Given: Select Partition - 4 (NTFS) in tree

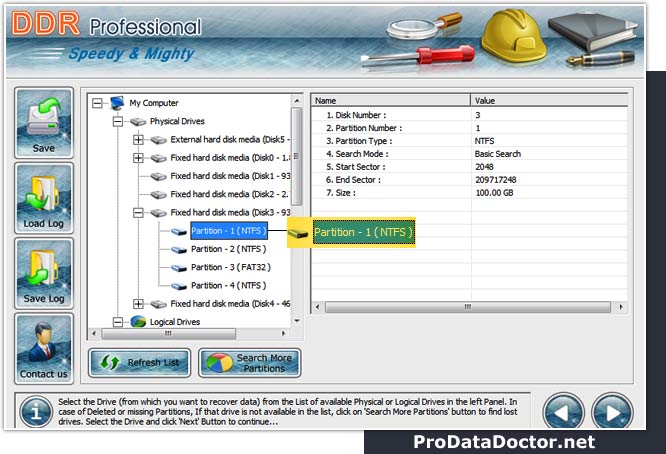Looking at the screenshot, I should (229, 286).
